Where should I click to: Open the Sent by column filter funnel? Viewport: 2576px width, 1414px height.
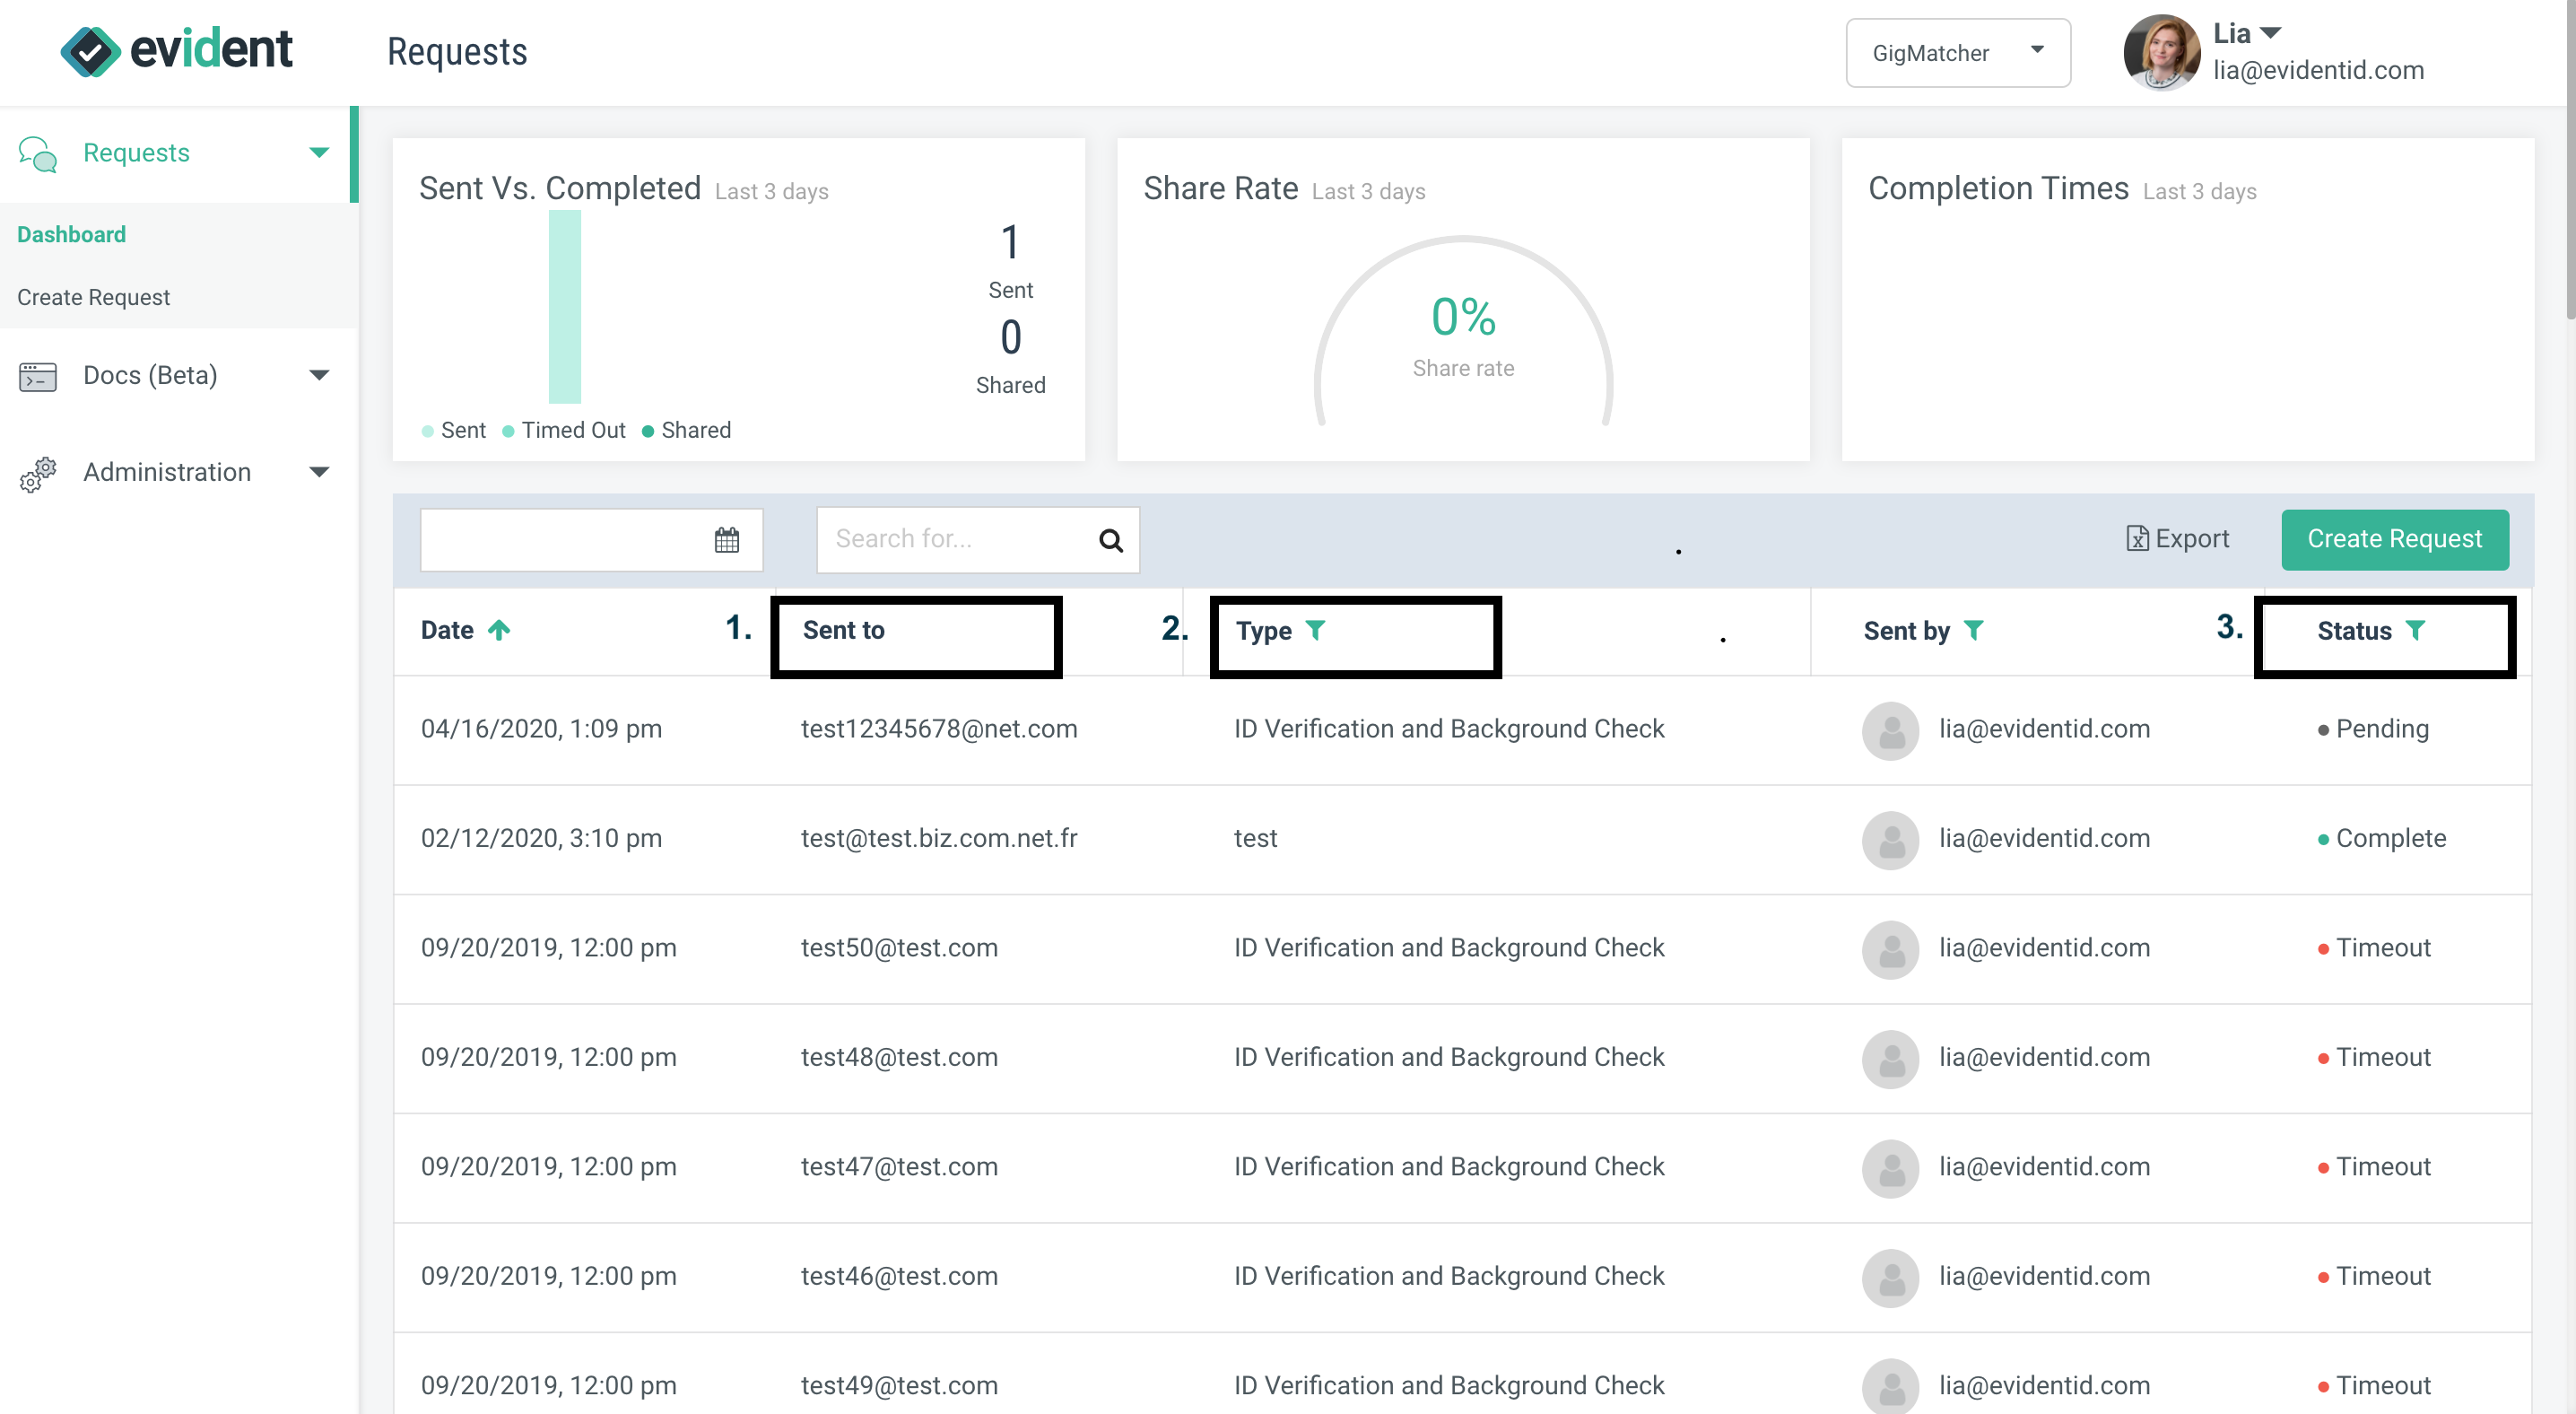point(1975,630)
